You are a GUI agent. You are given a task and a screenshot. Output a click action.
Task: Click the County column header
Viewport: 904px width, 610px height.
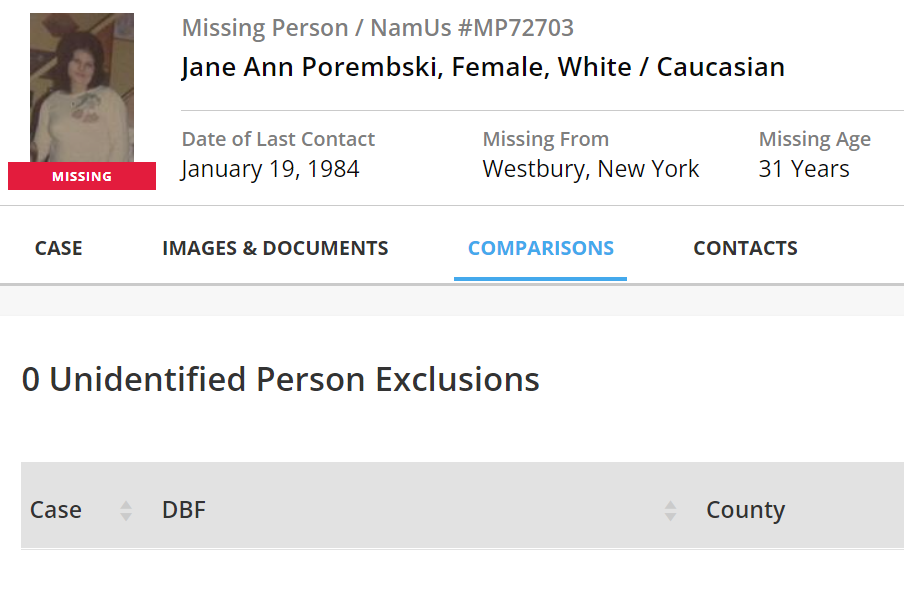pyautogui.click(x=745, y=510)
